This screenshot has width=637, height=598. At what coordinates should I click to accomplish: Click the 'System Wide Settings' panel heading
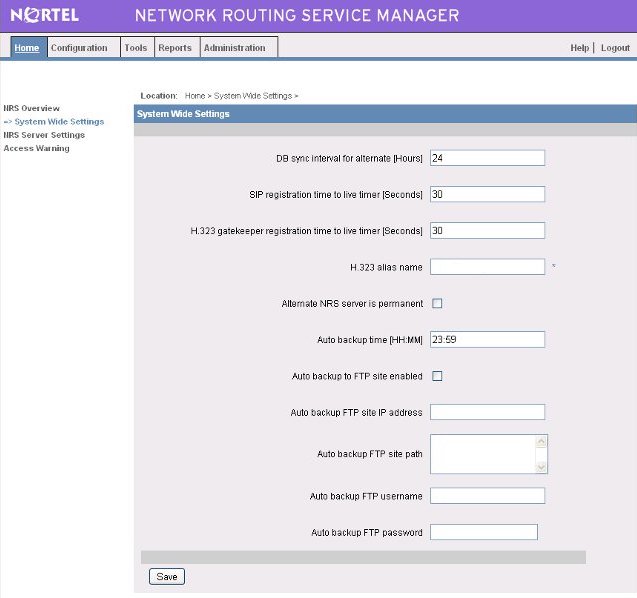pyautogui.click(x=183, y=114)
